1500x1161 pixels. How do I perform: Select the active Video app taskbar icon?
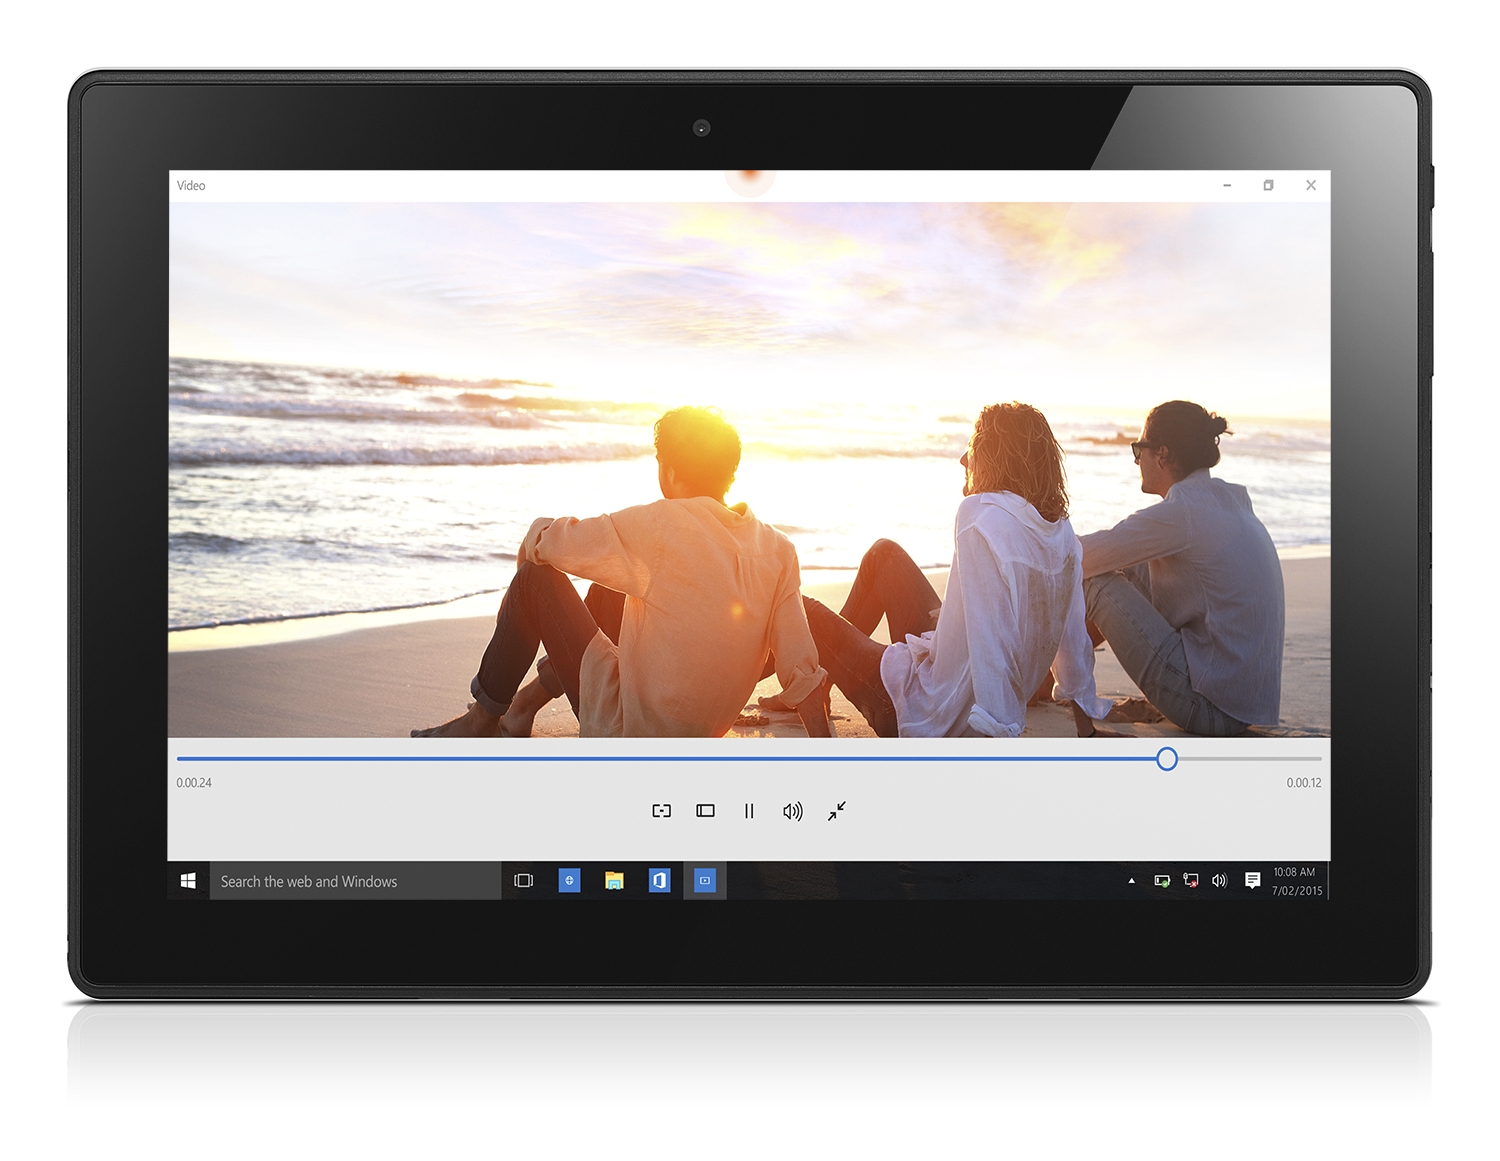pyautogui.click(x=705, y=880)
